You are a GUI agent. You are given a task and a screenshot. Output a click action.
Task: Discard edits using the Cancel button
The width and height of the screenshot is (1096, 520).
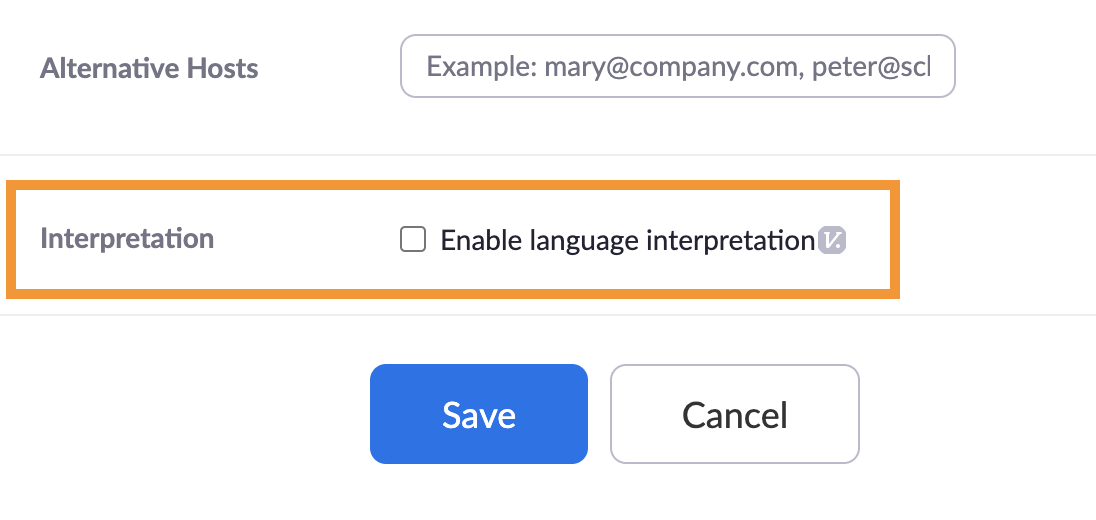[735, 414]
